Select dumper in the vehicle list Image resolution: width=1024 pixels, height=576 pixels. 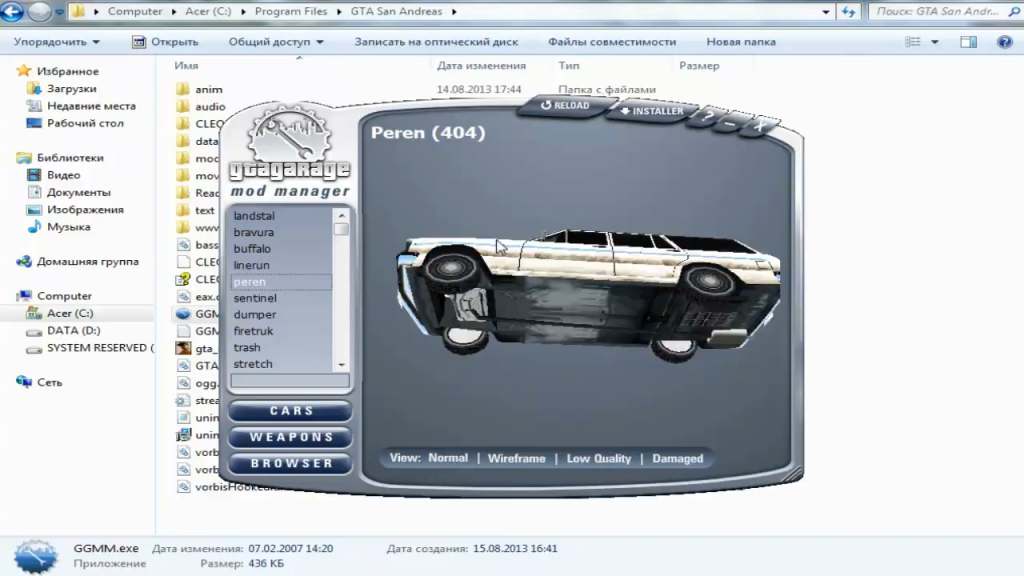pyautogui.click(x=281, y=314)
